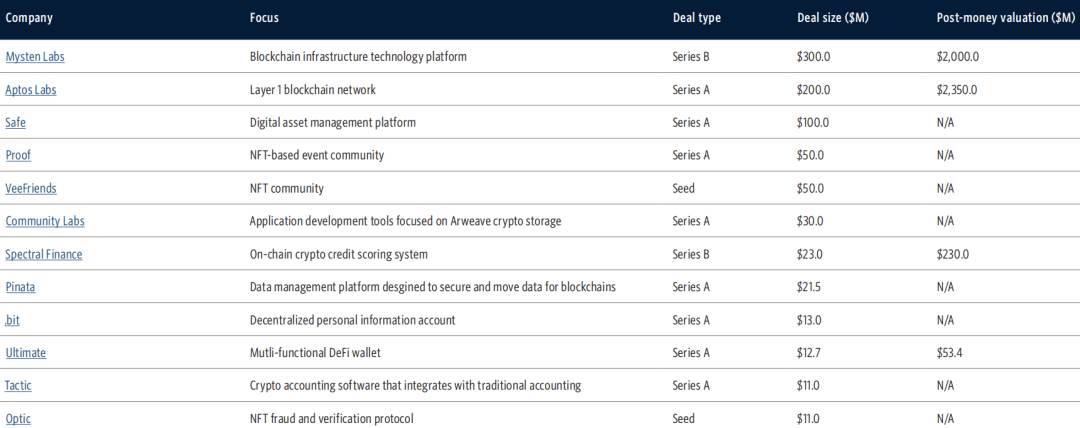Open the Aptos Labs link
Viewport: 1080px width, 428px height.
[31, 90]
